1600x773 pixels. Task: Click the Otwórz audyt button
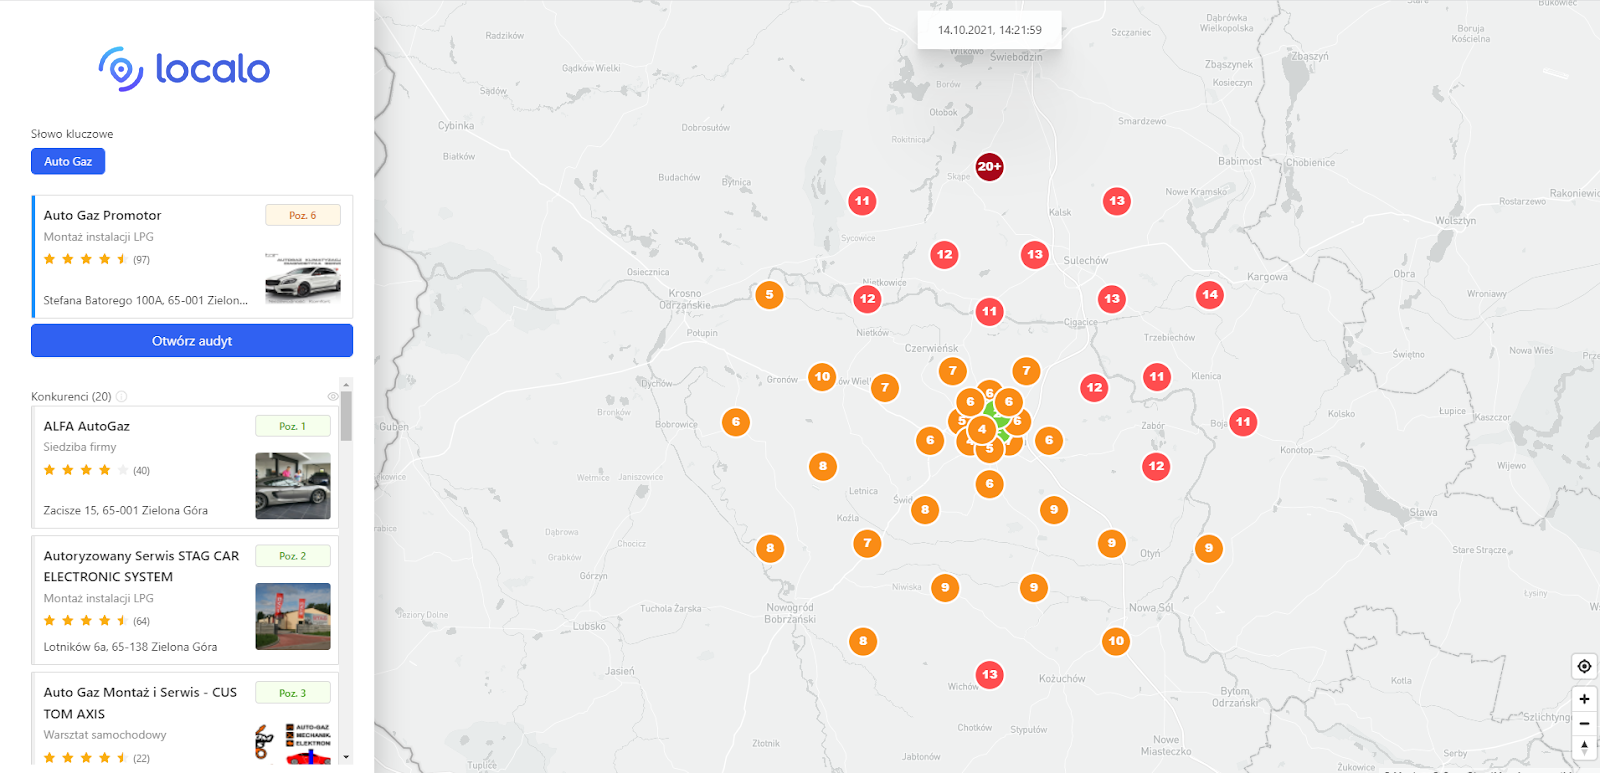[192, 341]
